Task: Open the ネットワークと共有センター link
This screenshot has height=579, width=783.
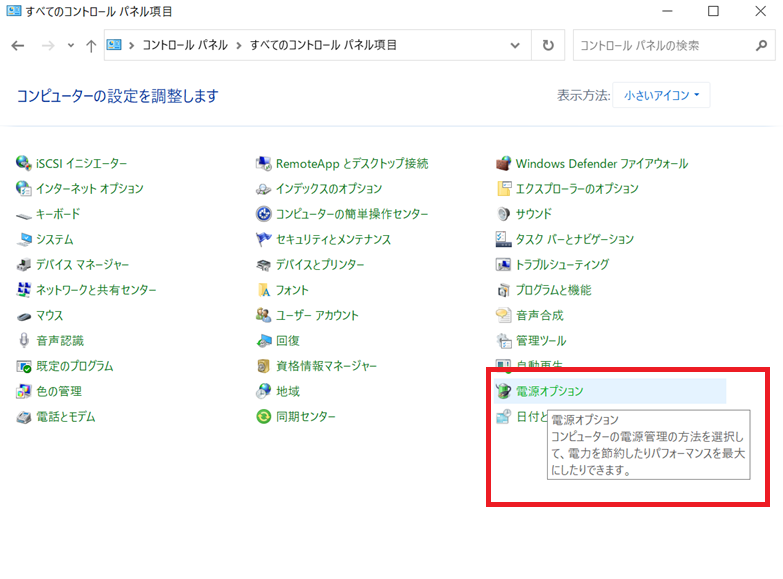Action: (x=96, y=290)
